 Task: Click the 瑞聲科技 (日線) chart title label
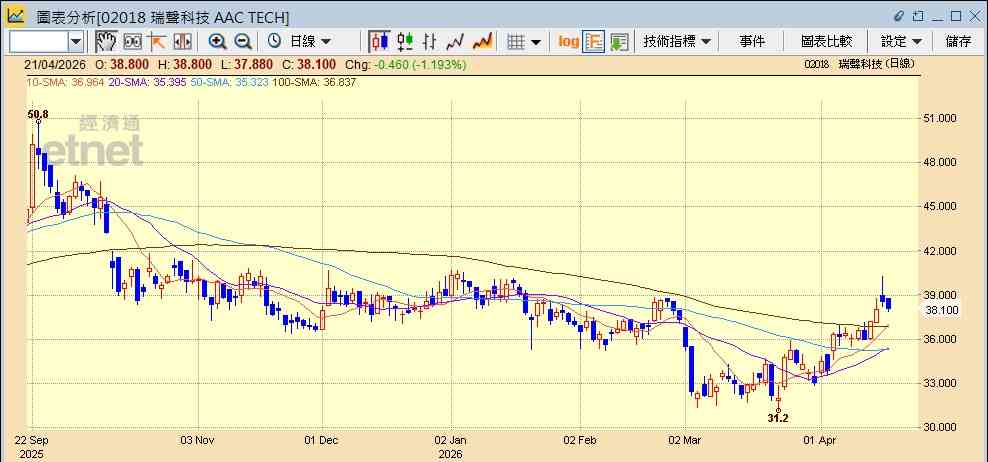(x=876, y=64)
